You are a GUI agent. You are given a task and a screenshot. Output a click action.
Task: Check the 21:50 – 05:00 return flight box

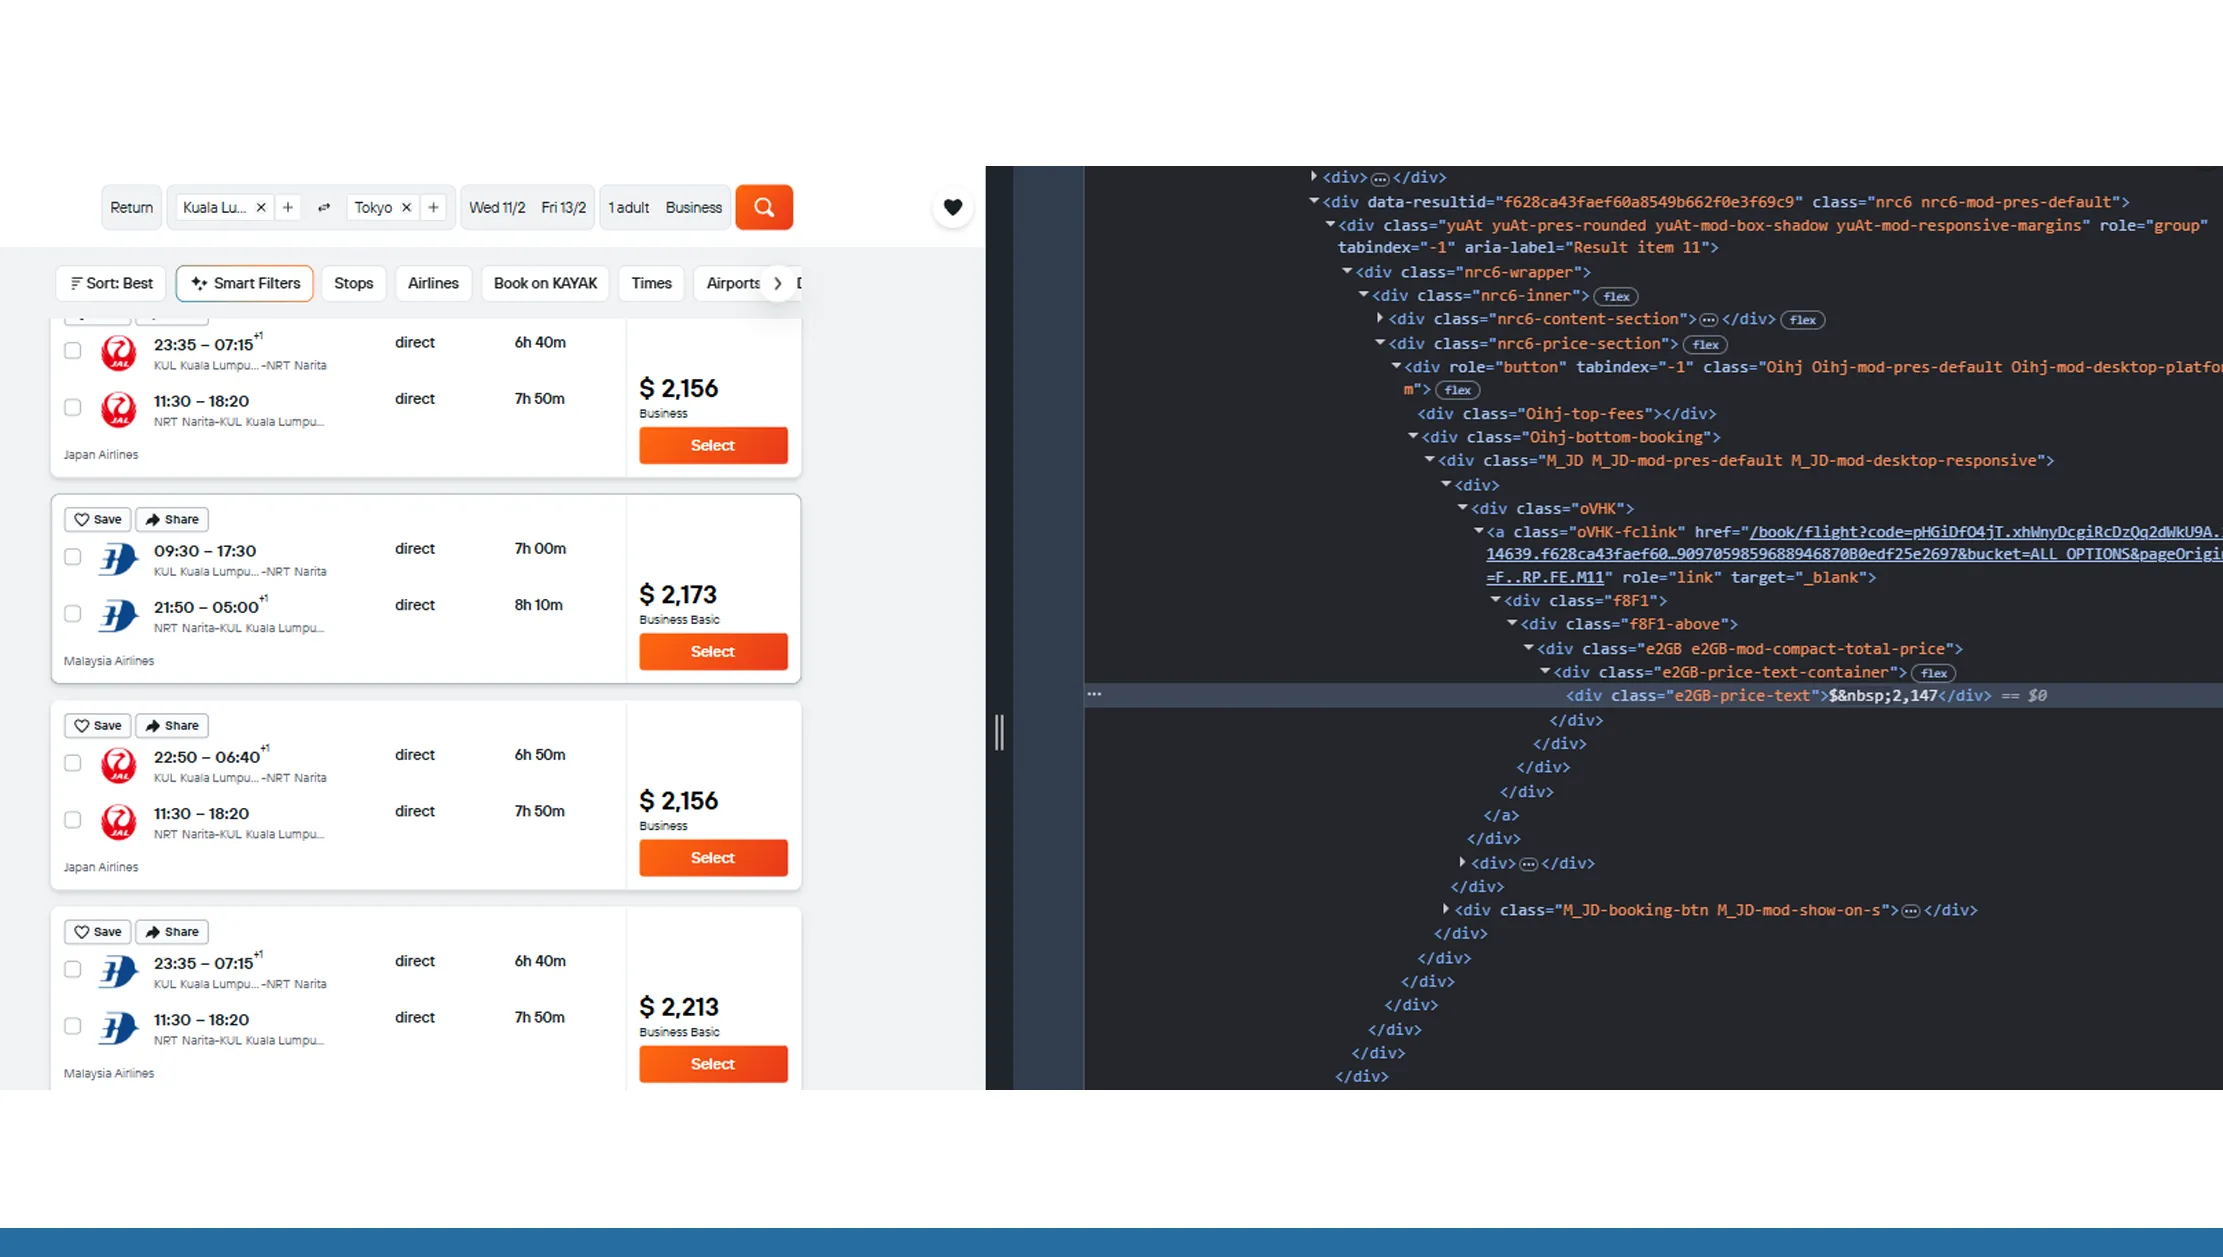tap(73, 613)
